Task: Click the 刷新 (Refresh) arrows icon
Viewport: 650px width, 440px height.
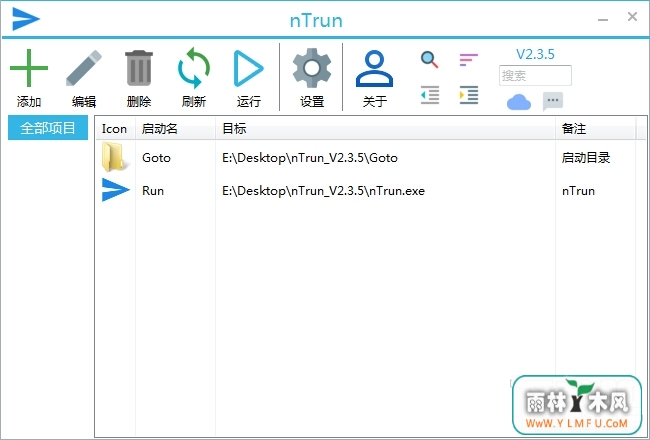Action: 194,68
